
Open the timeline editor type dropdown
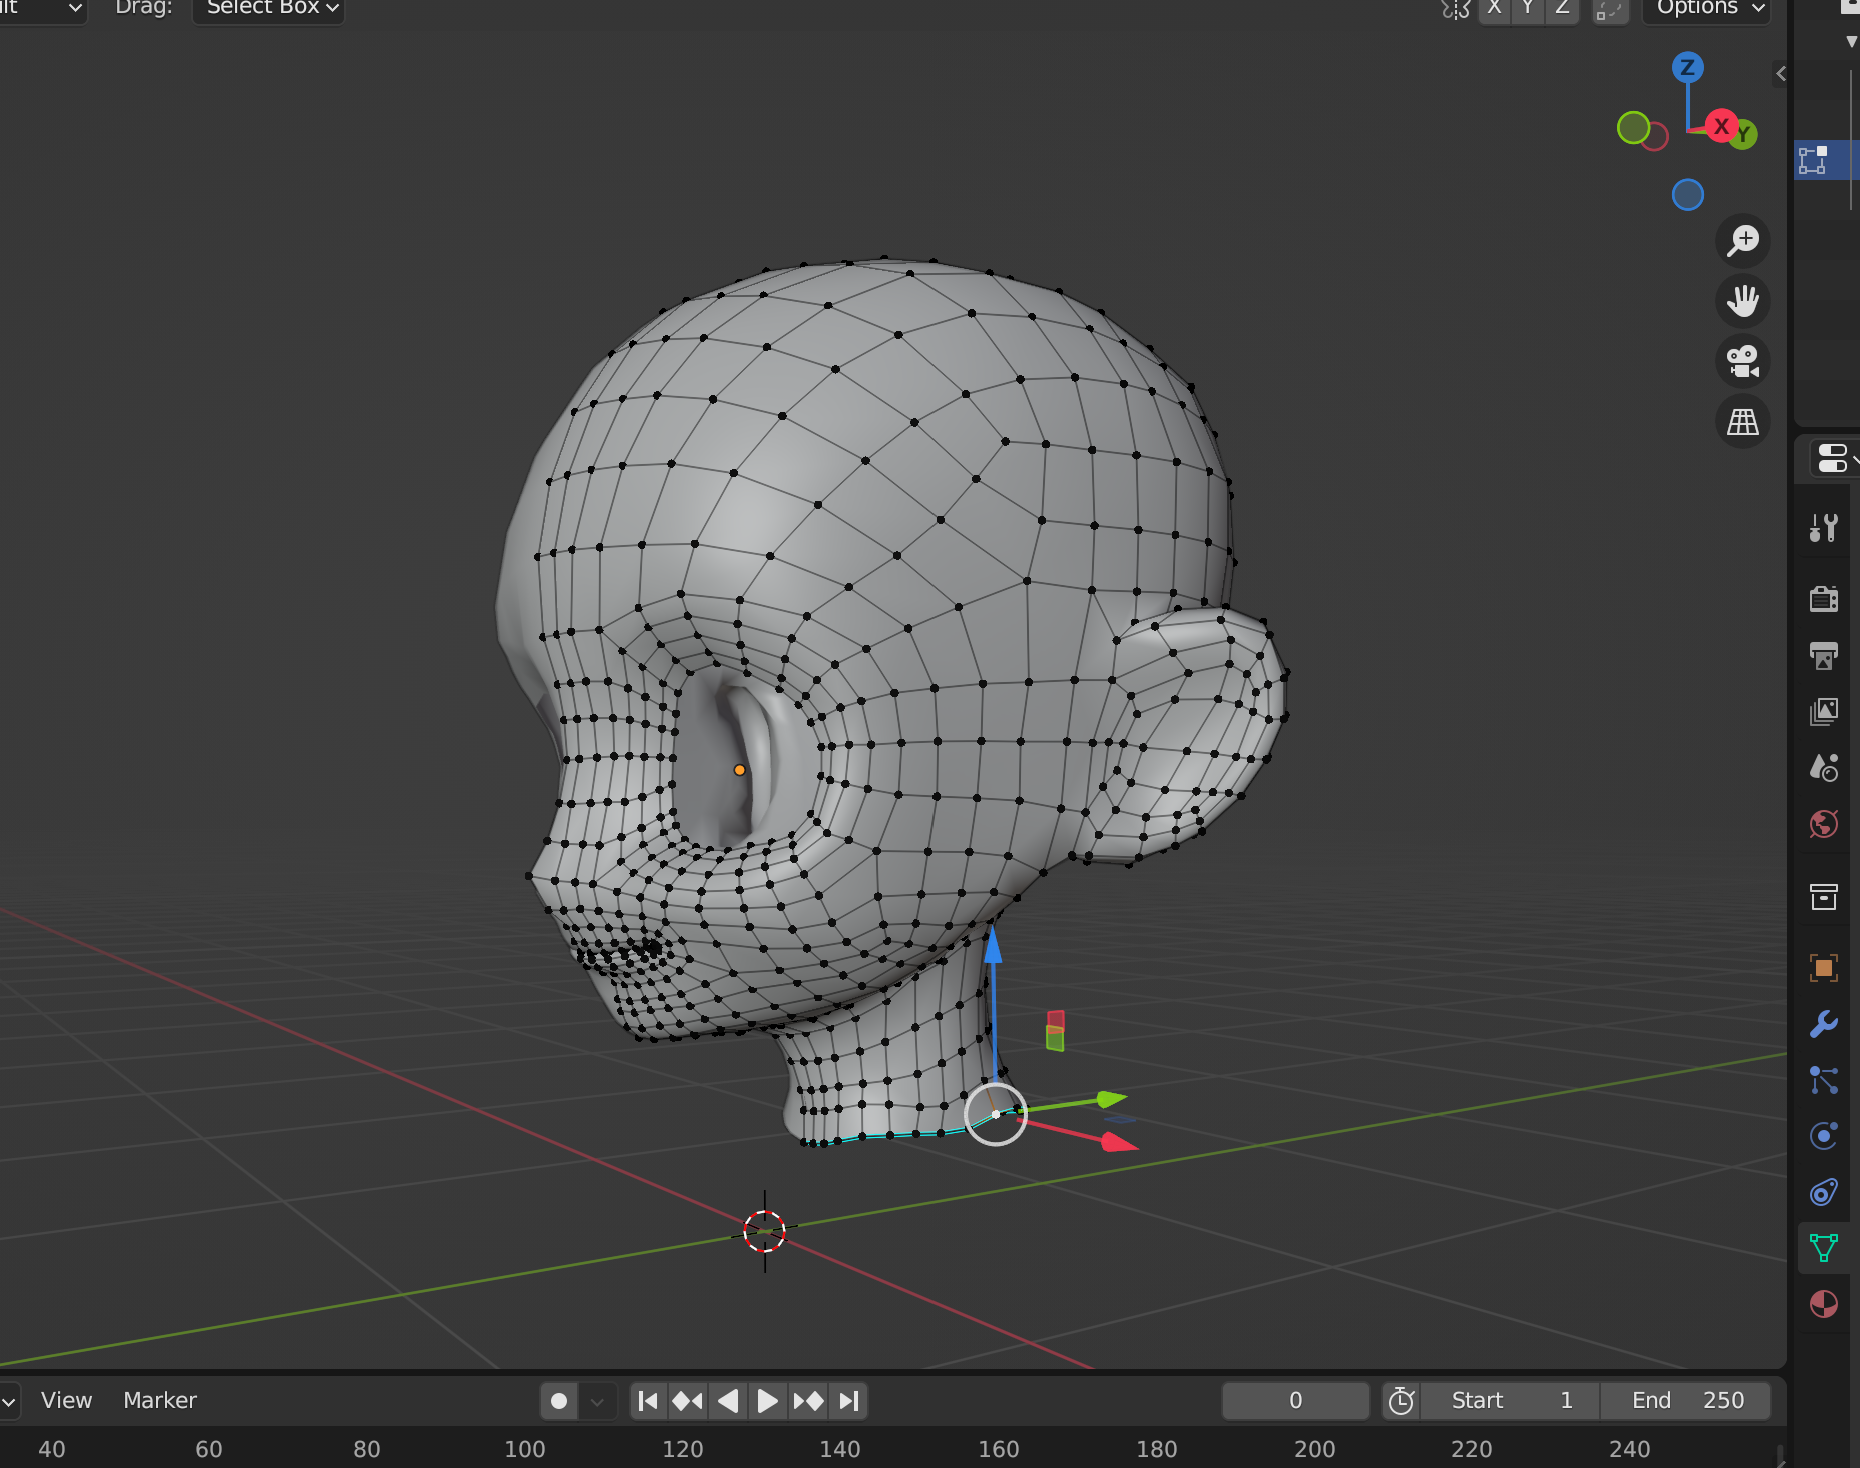pos(9,1401)
